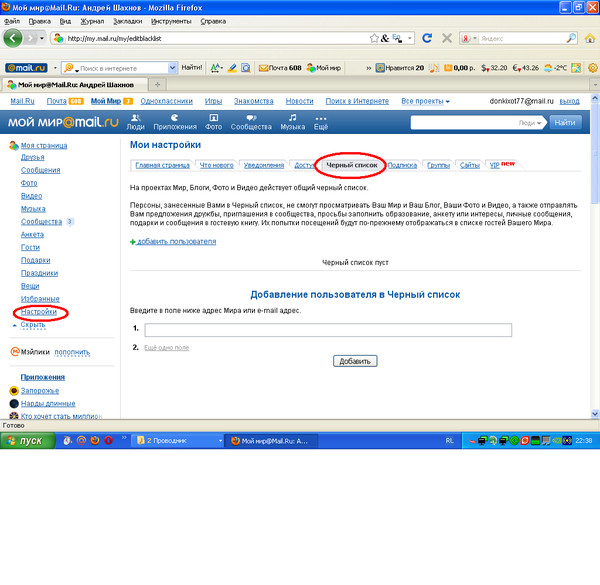Viewport: 600px width, 585px height.
Task: Click the МОЙ МИР@mail.ru logo
Action: pos(63,122)
